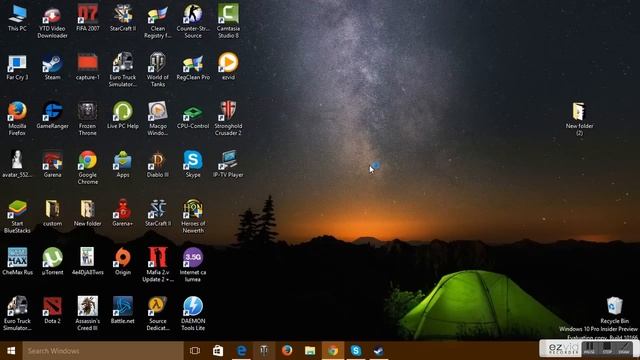Select the capture-1 file icon
This screenshot has height=360, width=640.
[x=88, y=67]
